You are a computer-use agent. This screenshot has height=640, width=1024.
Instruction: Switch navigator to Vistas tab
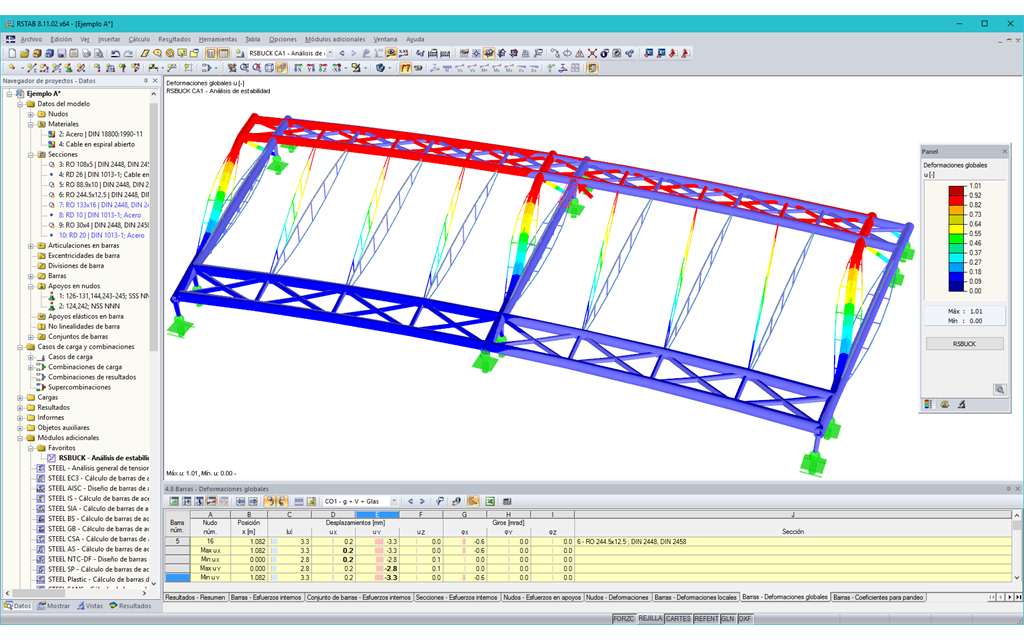coord(90,606)
